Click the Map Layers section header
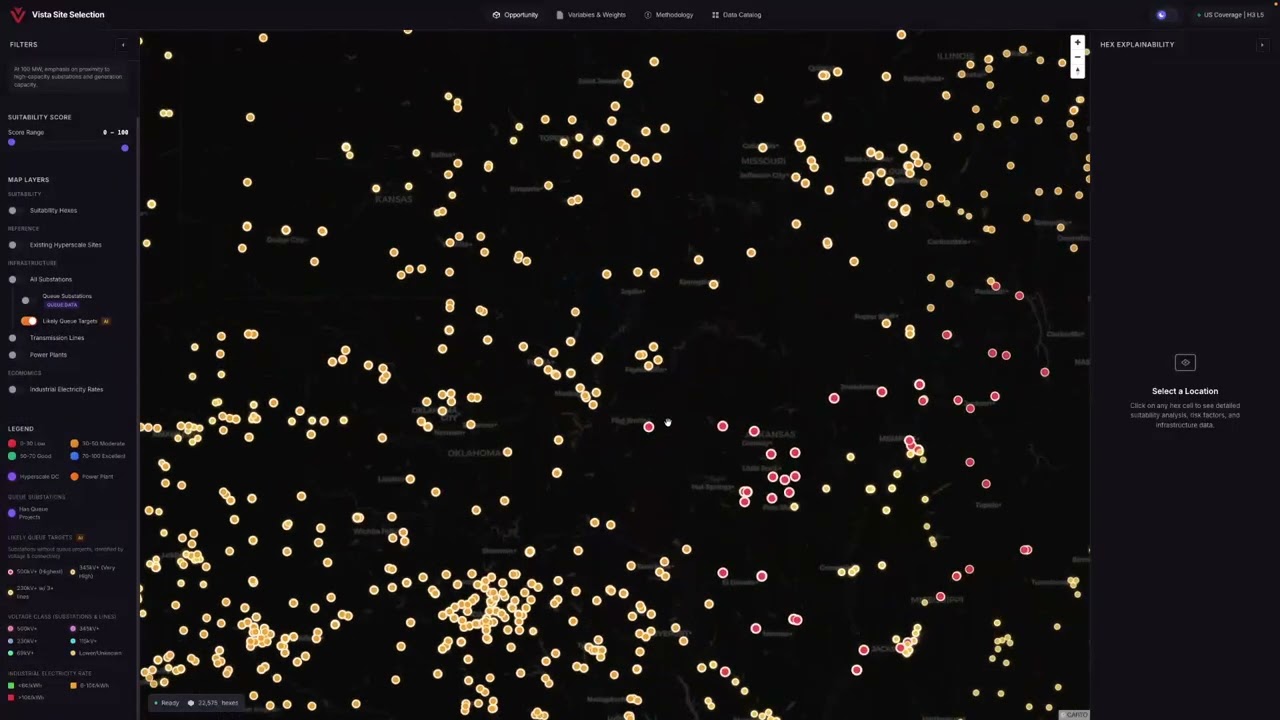The image size is (1280, 720). [29, 180]
